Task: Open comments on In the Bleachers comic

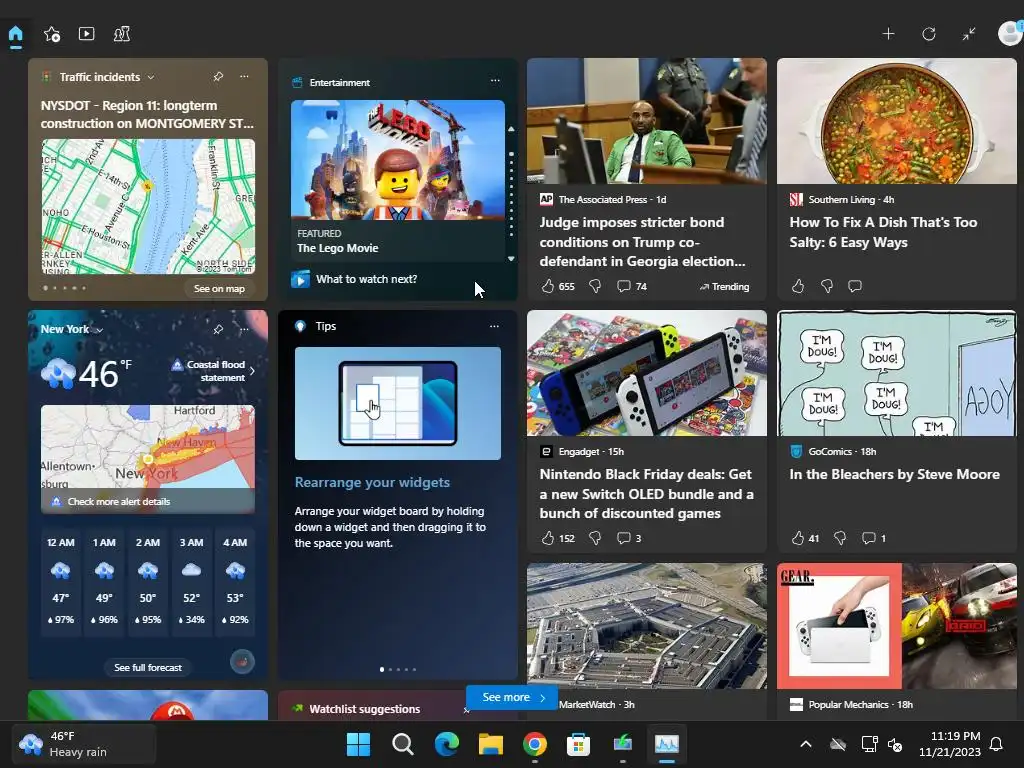Action: pyautogui.click(x=874, y=538)
